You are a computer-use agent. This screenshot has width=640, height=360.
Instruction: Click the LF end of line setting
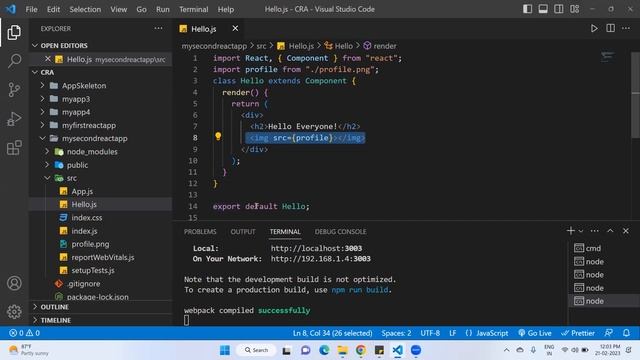[x=453, y=333]
